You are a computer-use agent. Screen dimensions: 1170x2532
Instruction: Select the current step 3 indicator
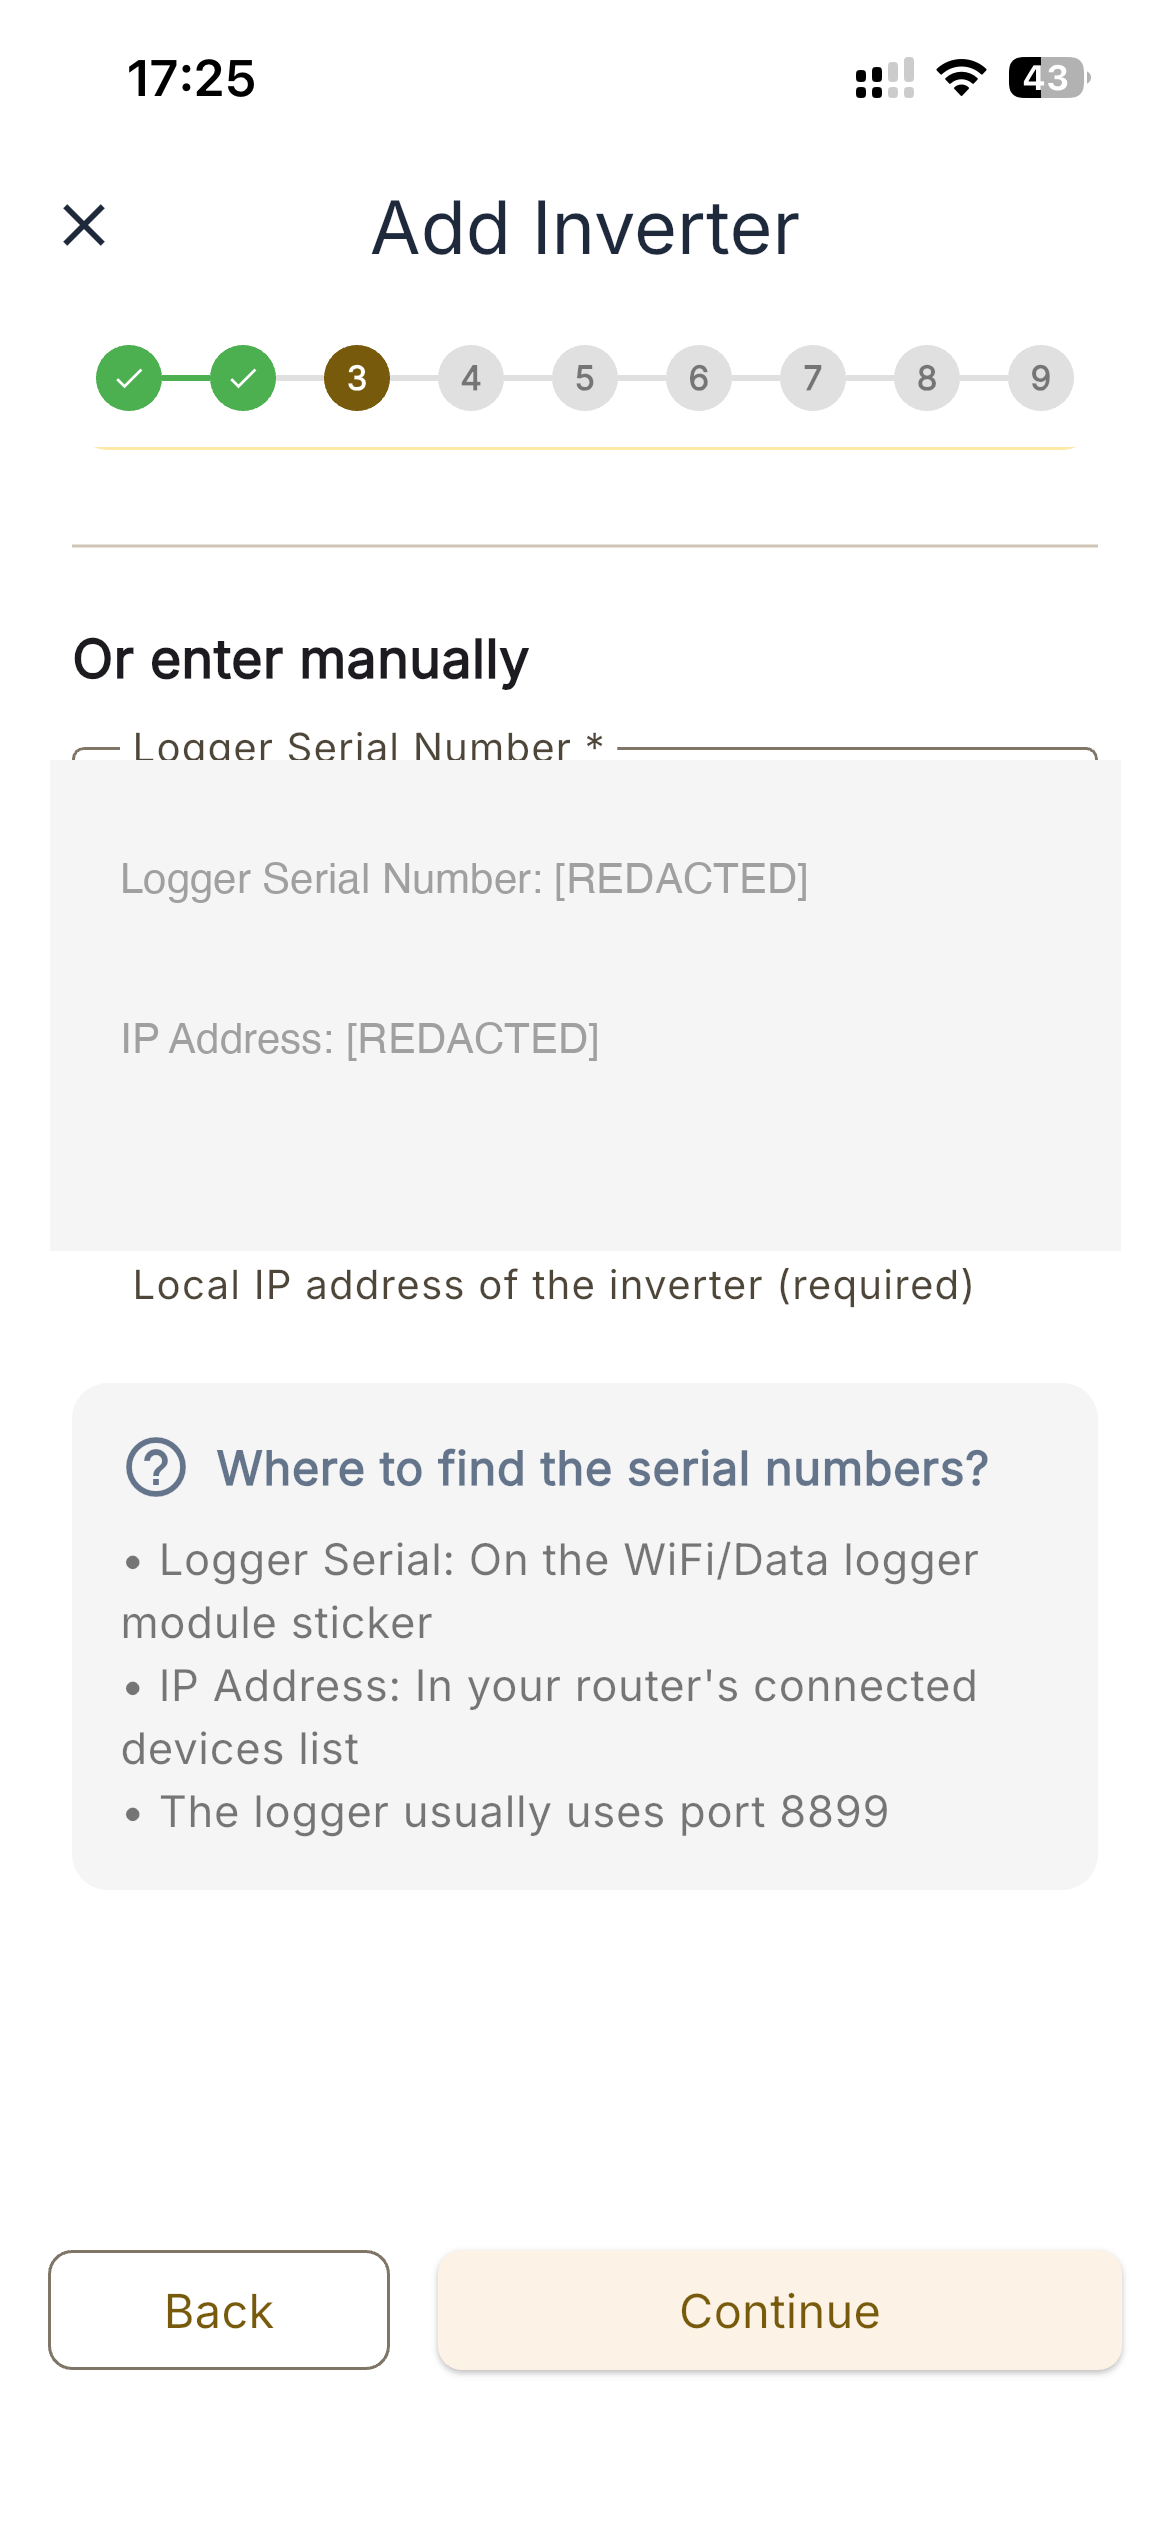357,378
